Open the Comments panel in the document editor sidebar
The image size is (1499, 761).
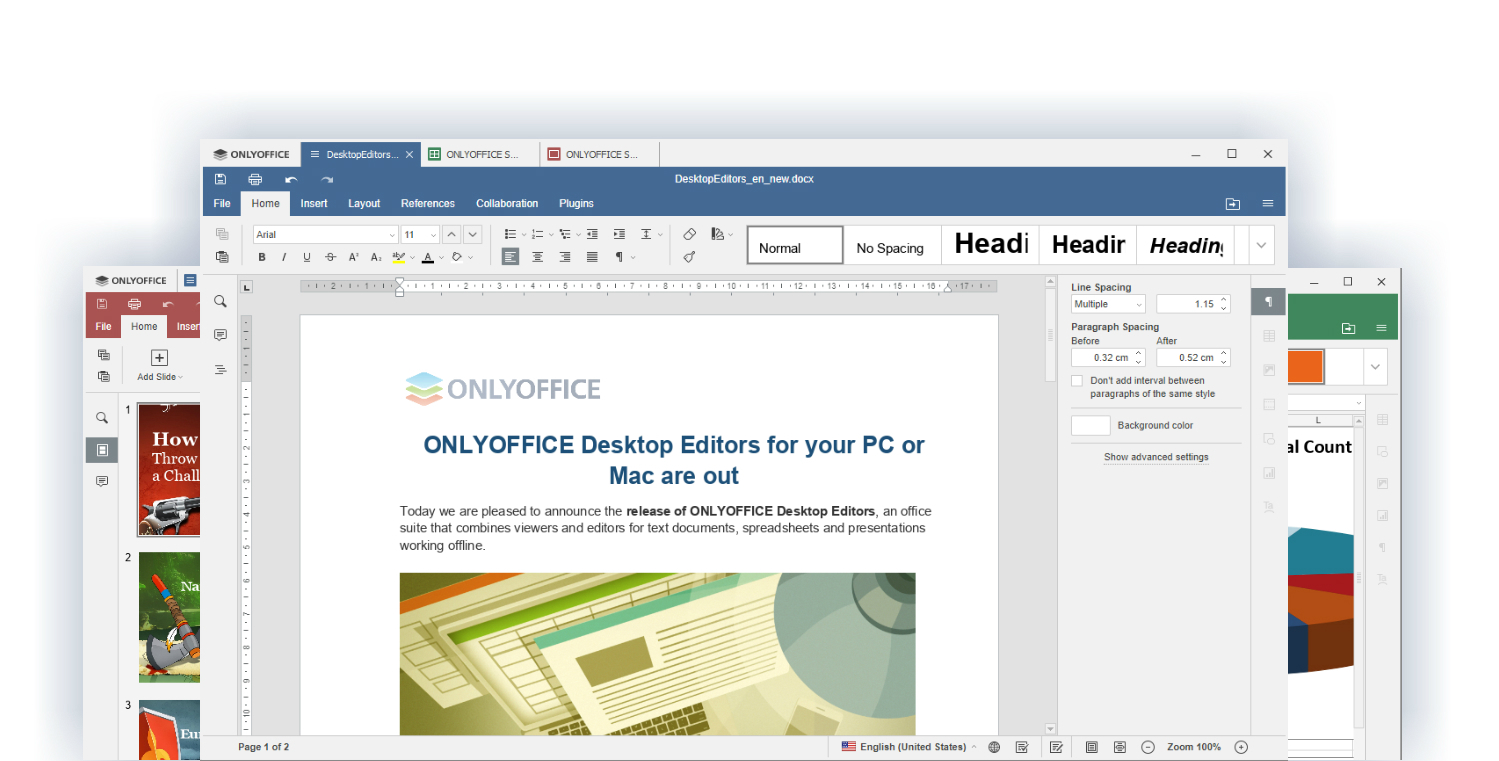221,335
